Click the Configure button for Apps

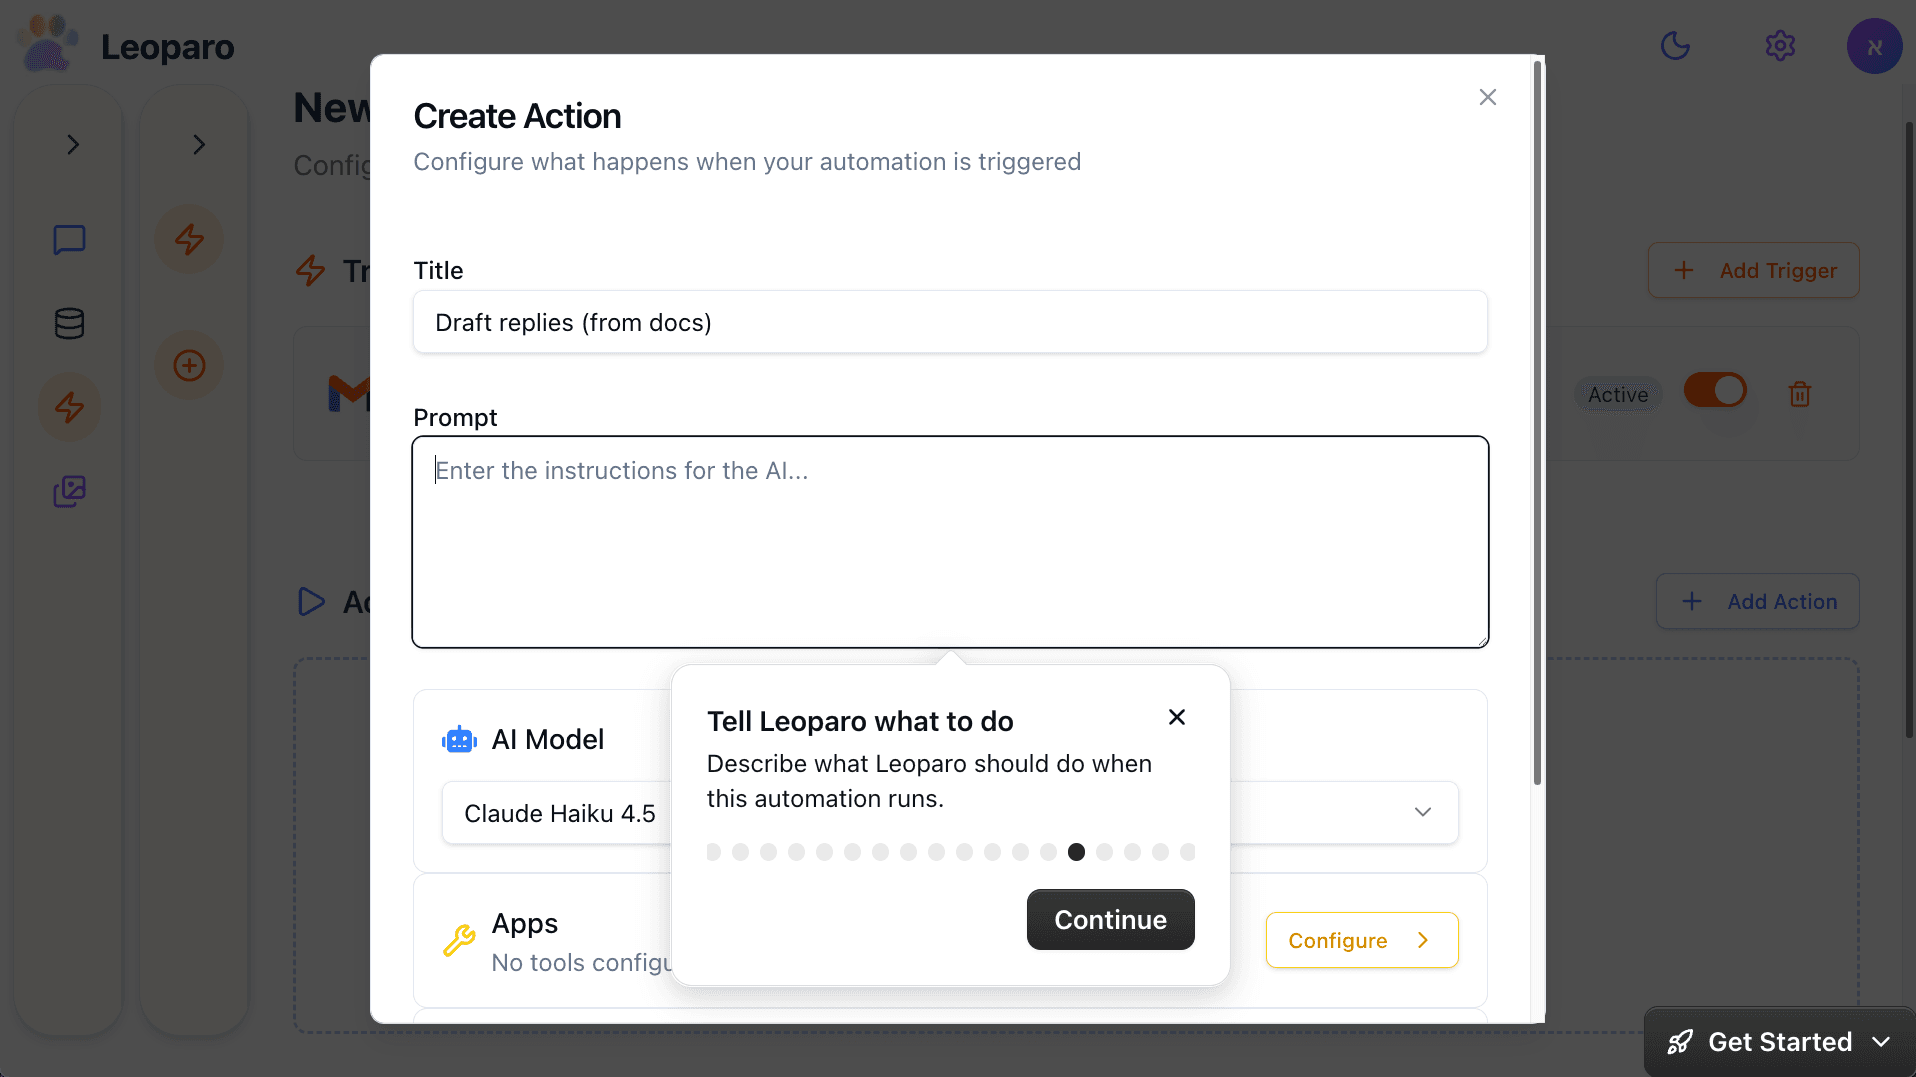[1361, 940]
